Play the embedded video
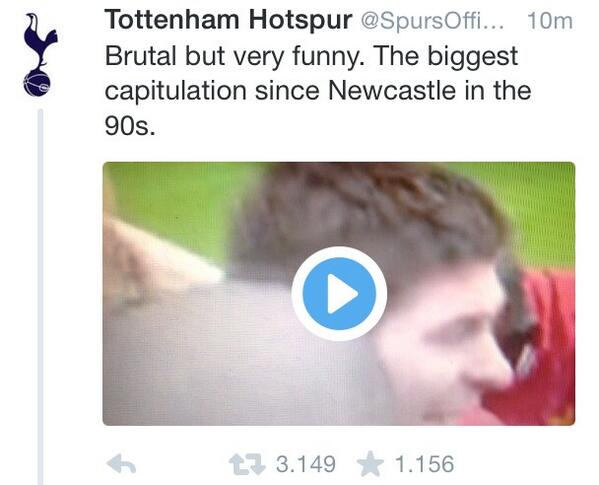This screenshot has width=599, height=485. 339,293
